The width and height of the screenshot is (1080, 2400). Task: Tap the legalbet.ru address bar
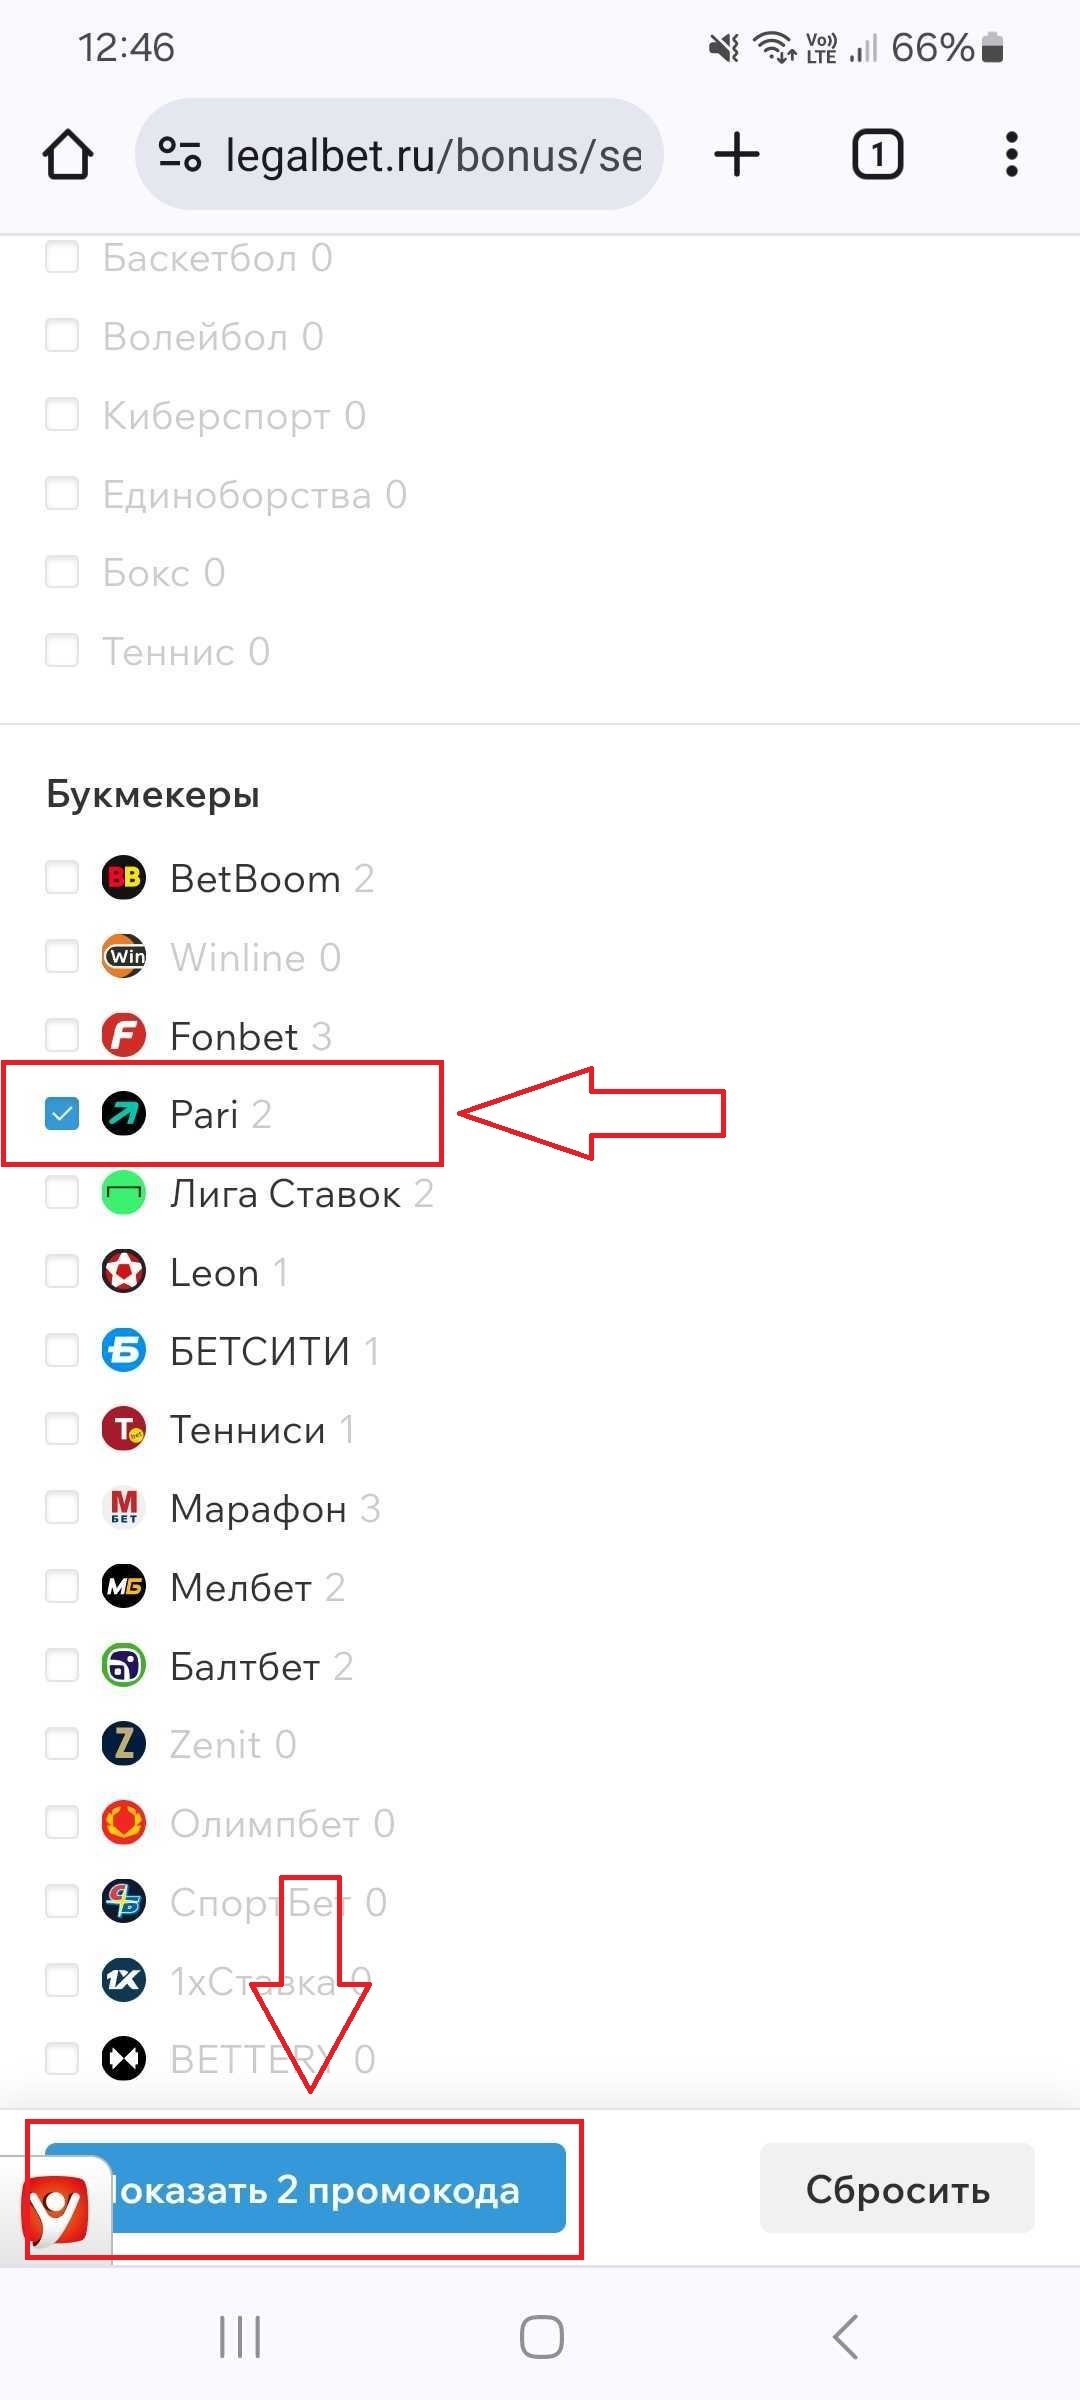(x=432, y=155)
